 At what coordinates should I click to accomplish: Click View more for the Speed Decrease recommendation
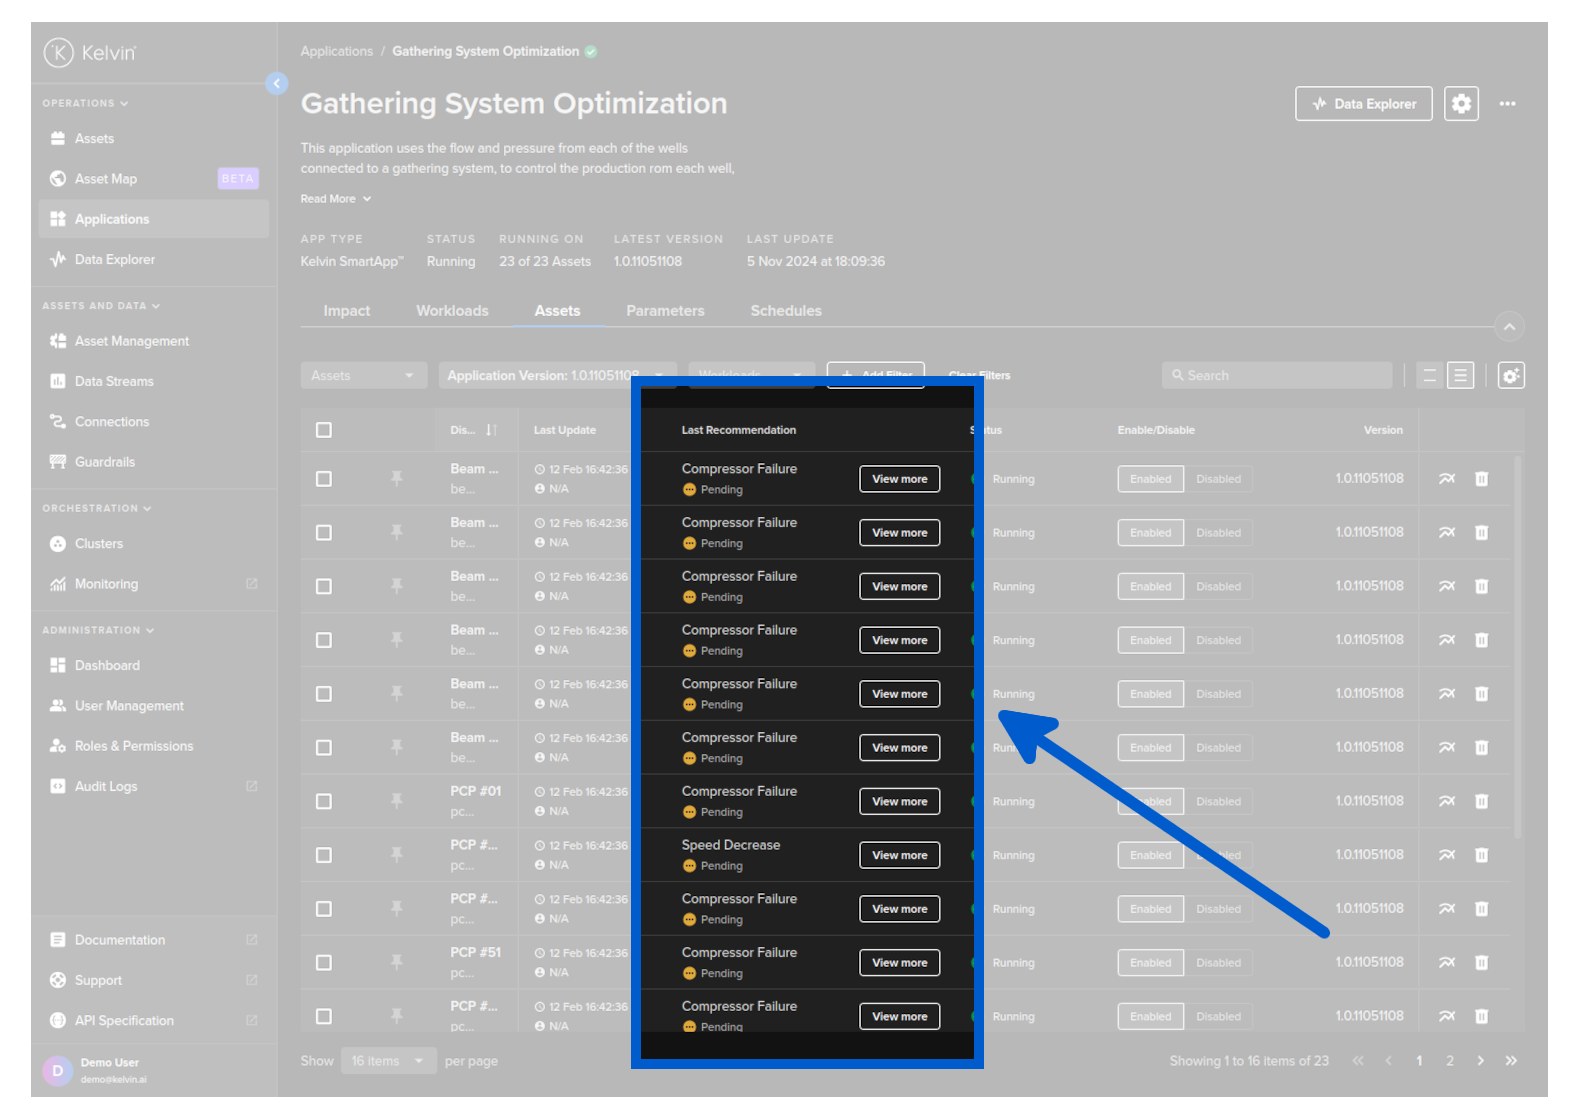click(x=899, y=855)
